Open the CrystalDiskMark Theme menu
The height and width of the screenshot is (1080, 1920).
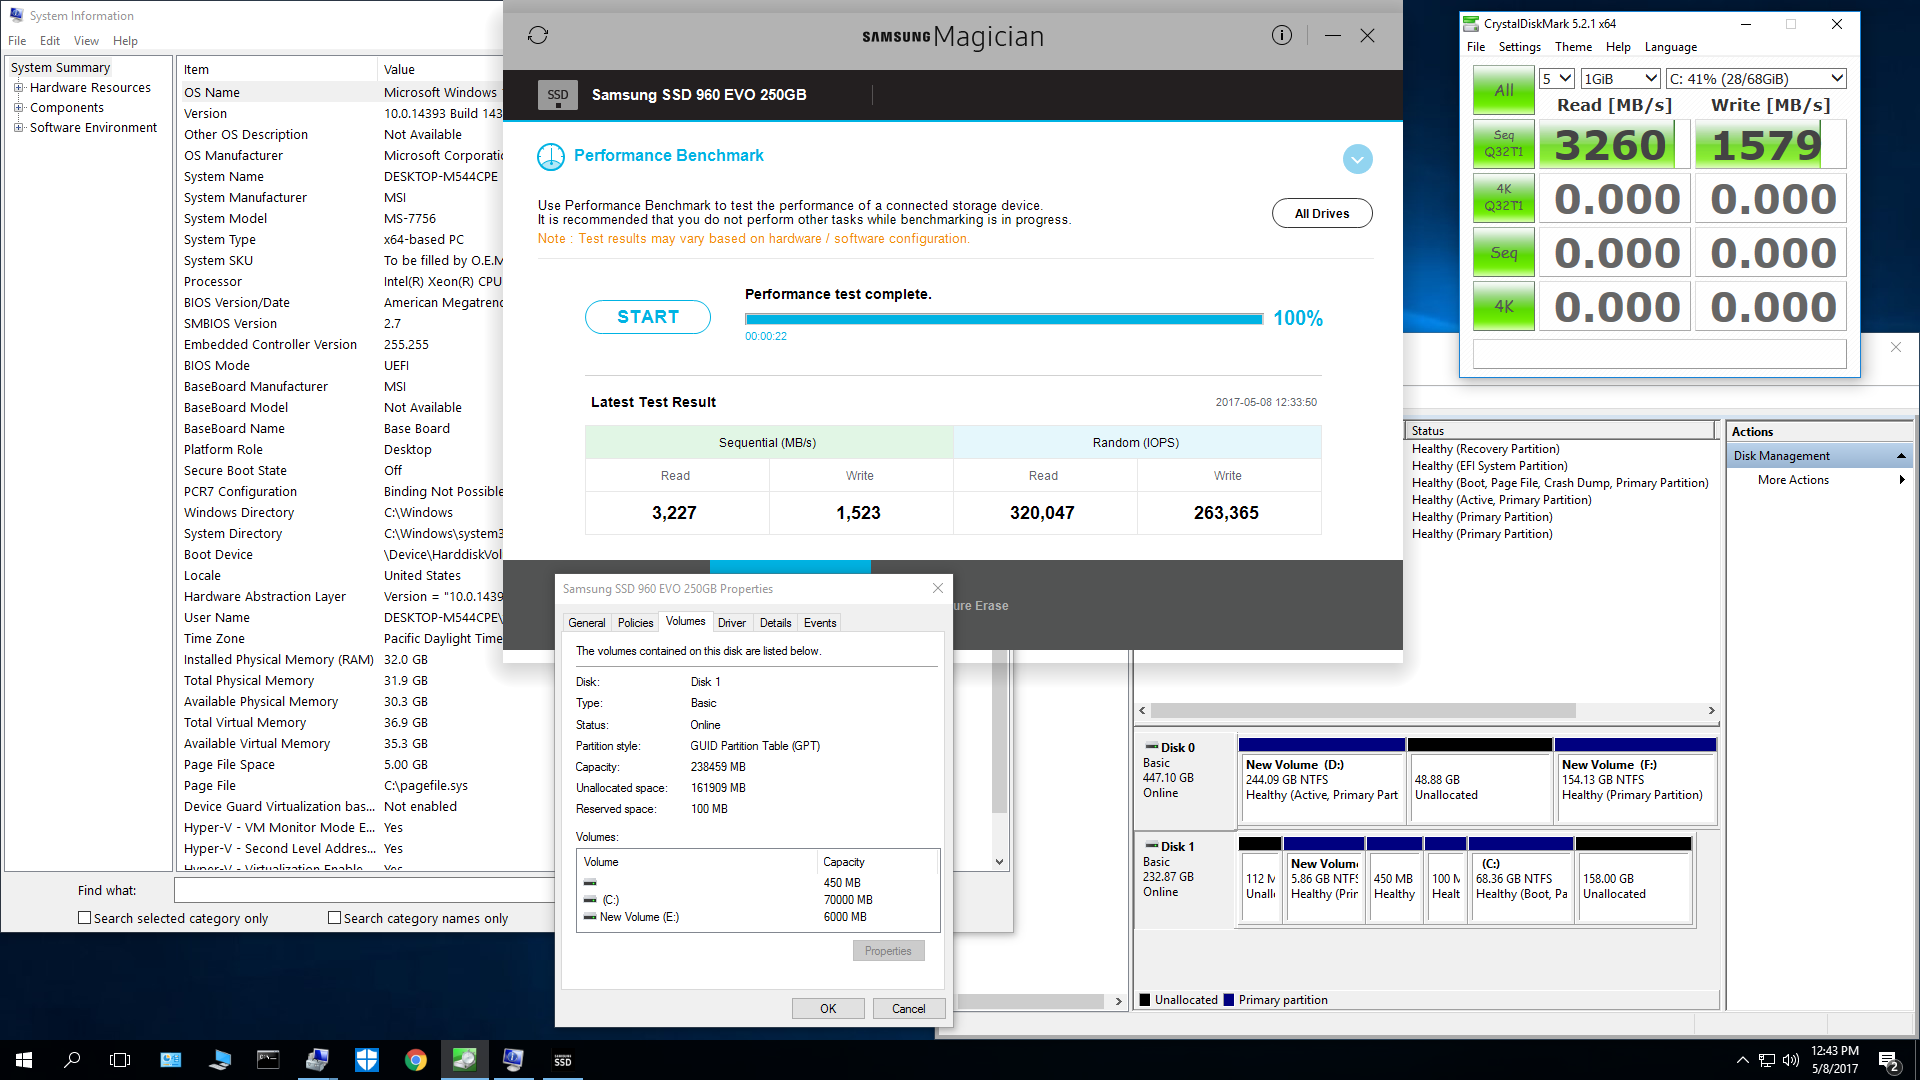1573,47
